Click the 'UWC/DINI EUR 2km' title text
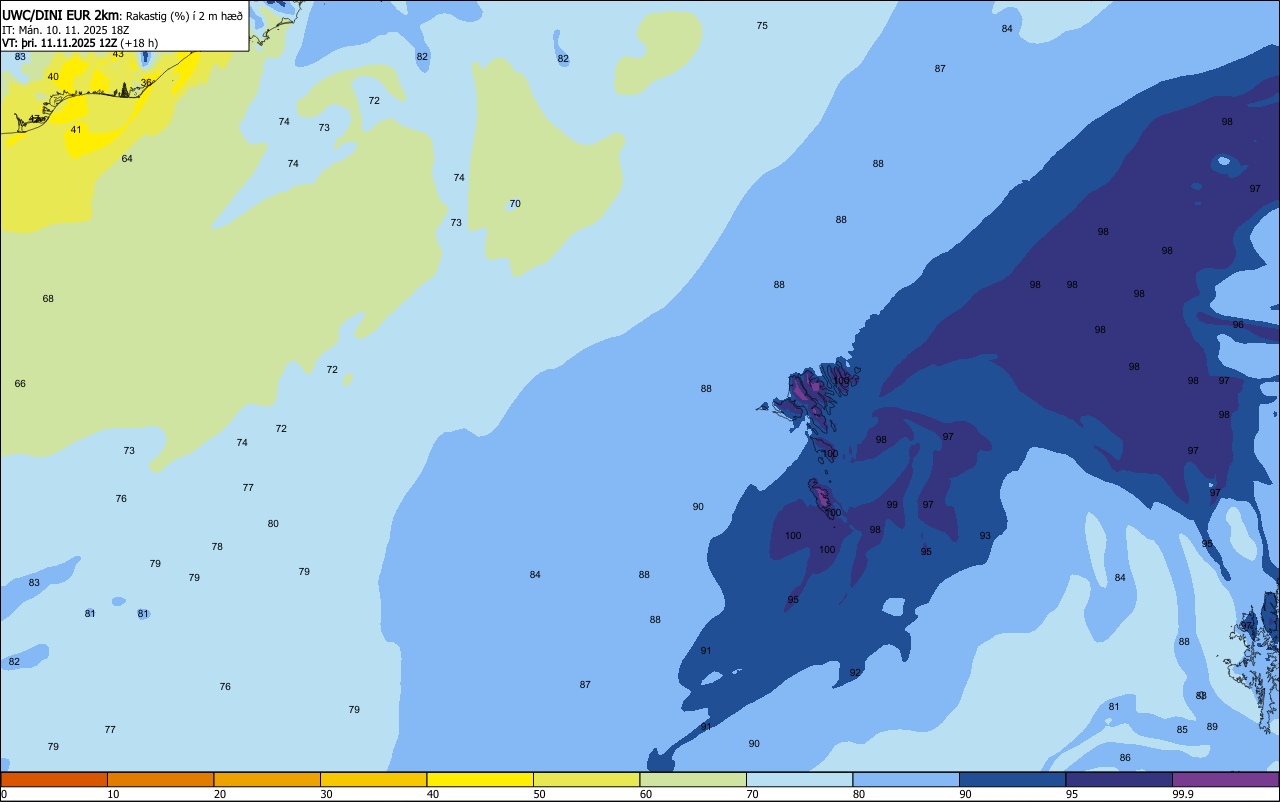The image size is (1280, 802). tap(61, 15)
